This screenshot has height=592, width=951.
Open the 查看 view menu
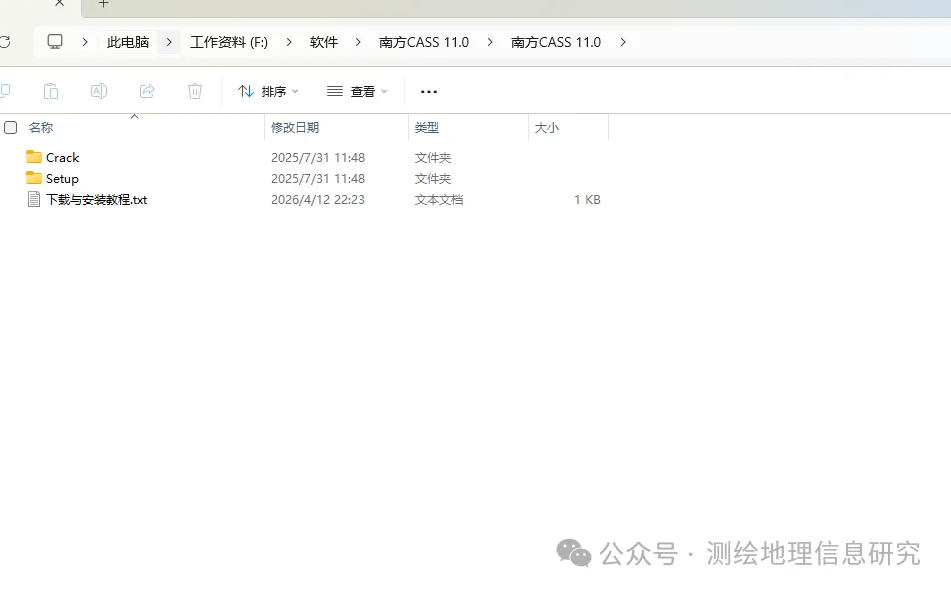pyautogui.click(x=357, y=92)
